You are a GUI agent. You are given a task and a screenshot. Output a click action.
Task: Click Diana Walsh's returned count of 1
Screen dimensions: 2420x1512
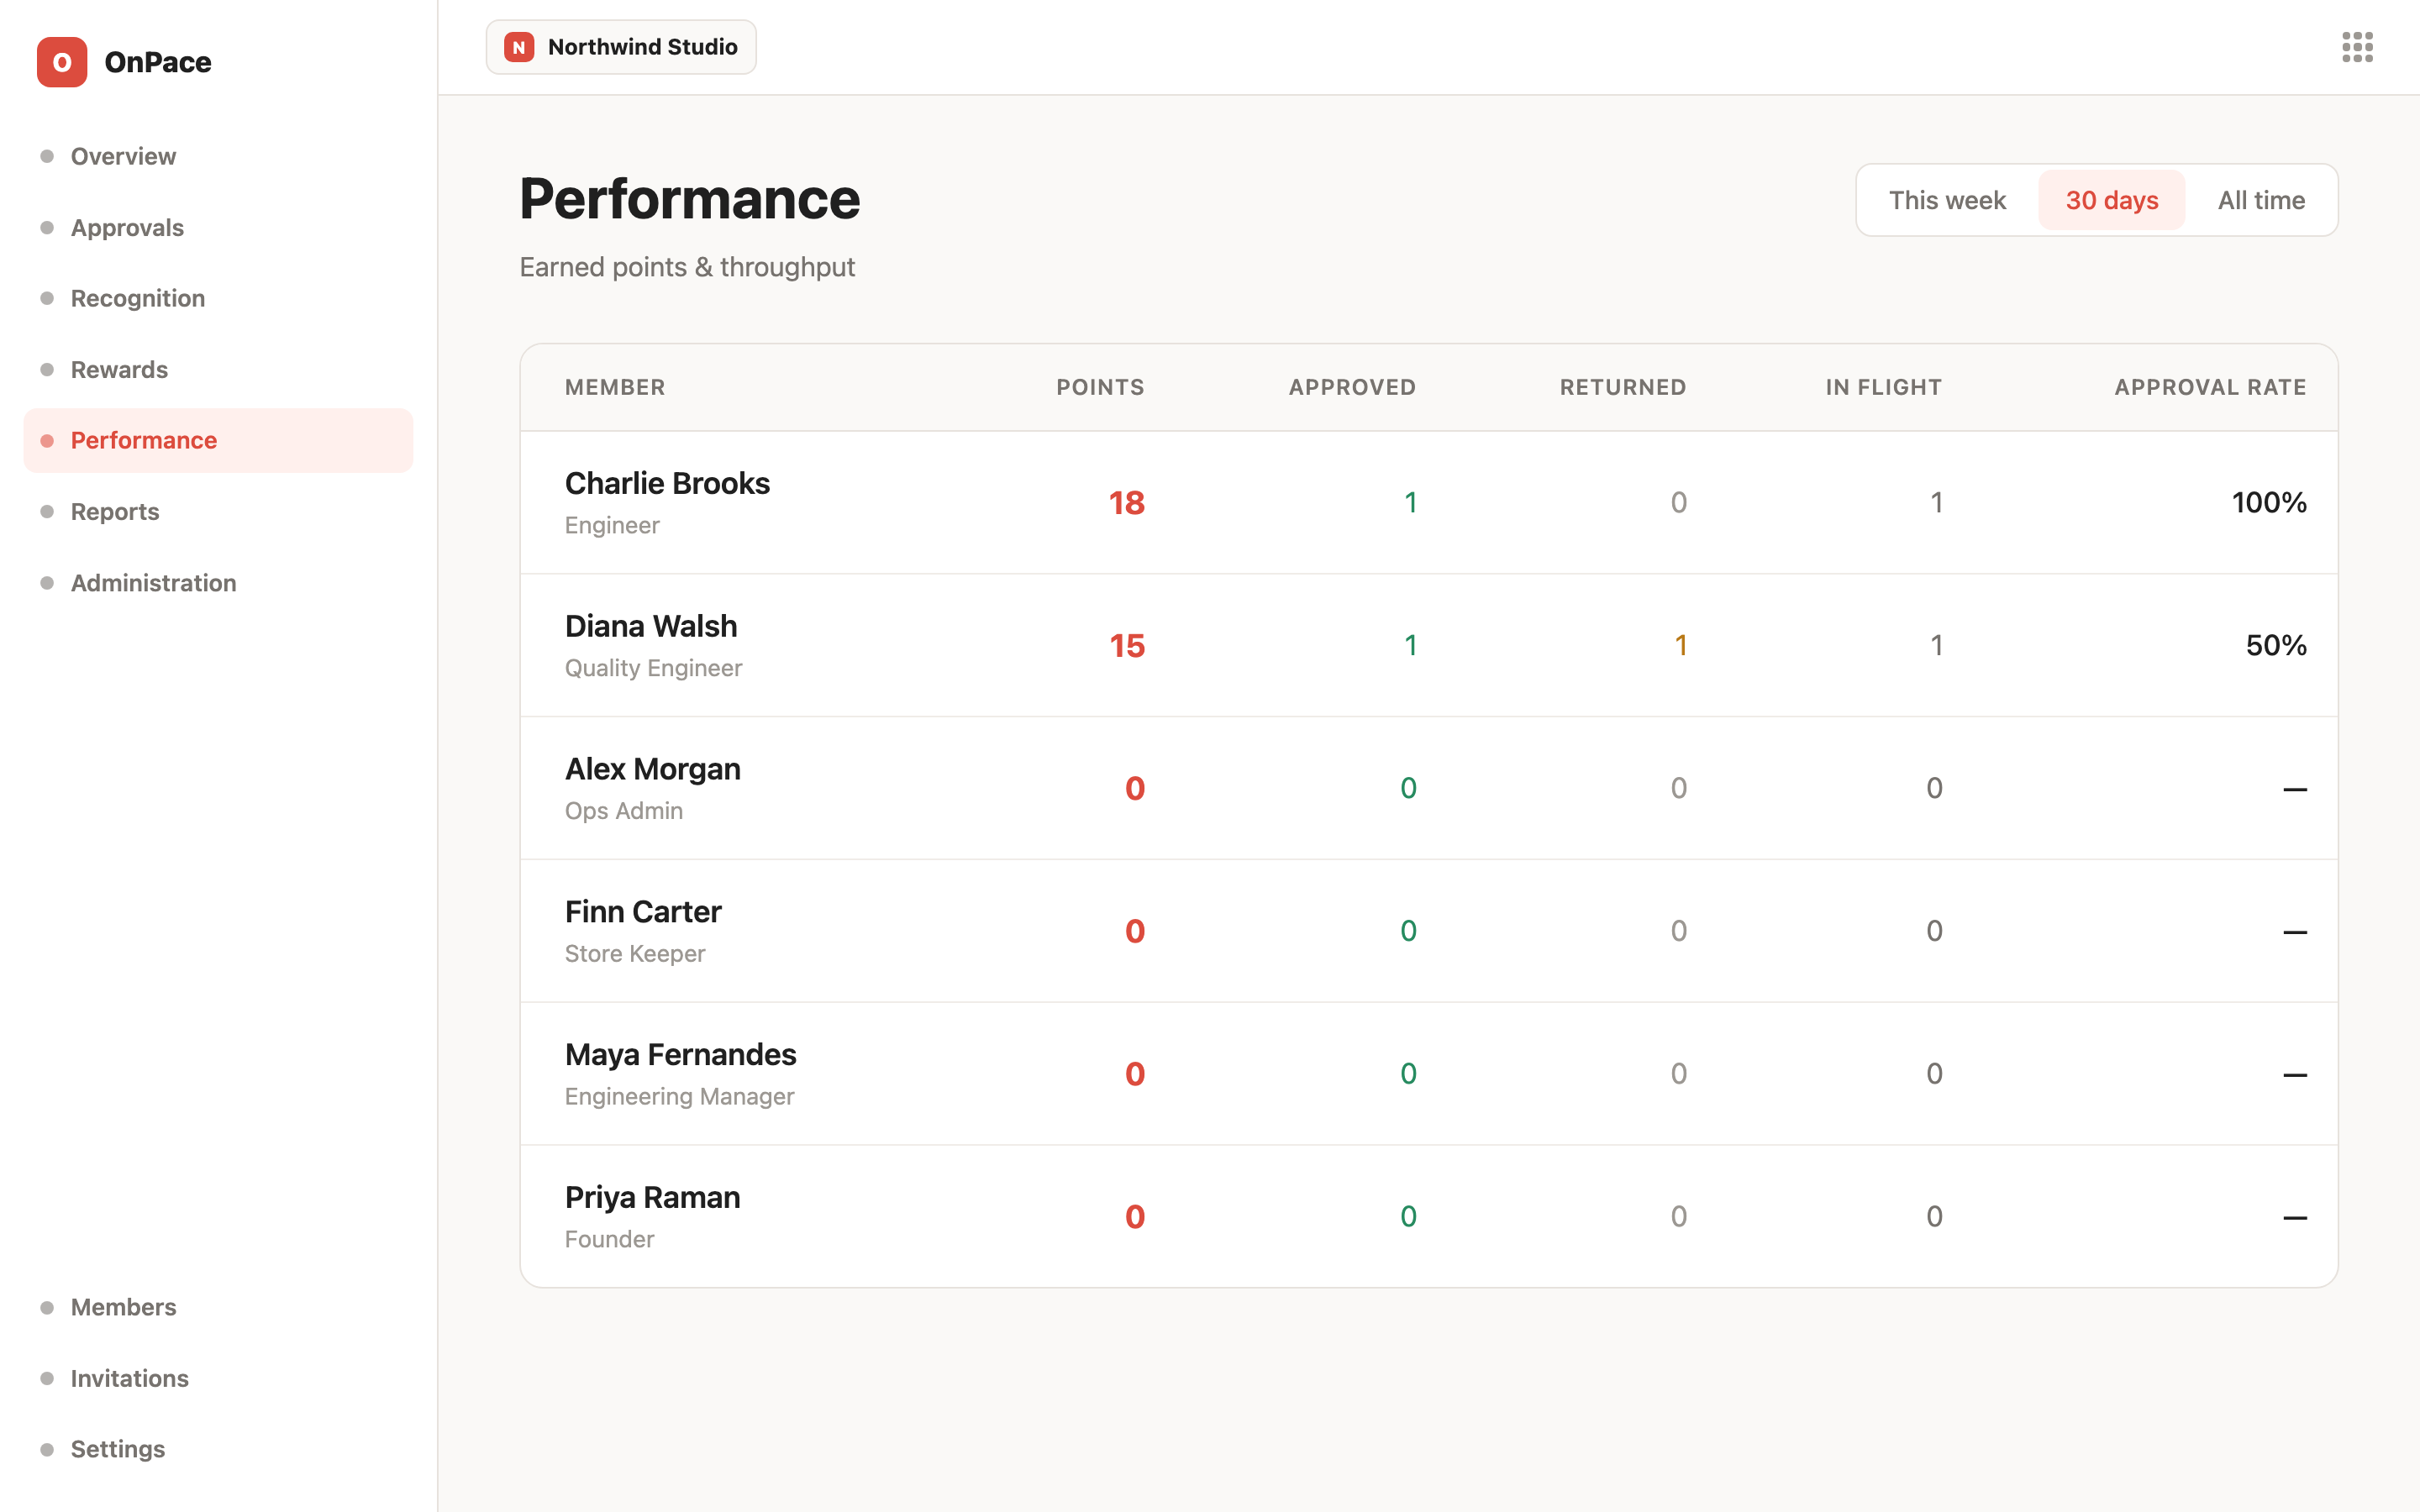[x=1680, y=645]
